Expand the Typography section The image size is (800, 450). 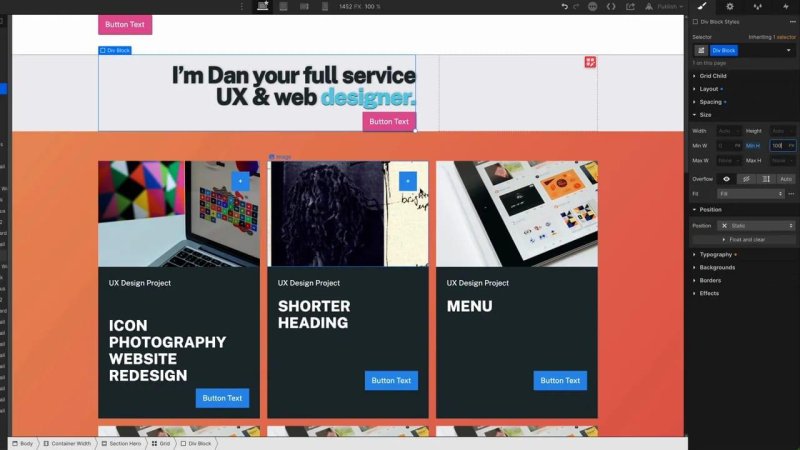coord(715,255)
